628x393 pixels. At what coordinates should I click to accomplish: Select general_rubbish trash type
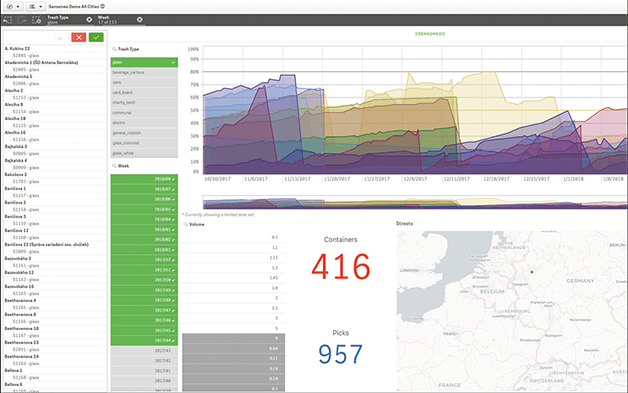coord(144,133)
